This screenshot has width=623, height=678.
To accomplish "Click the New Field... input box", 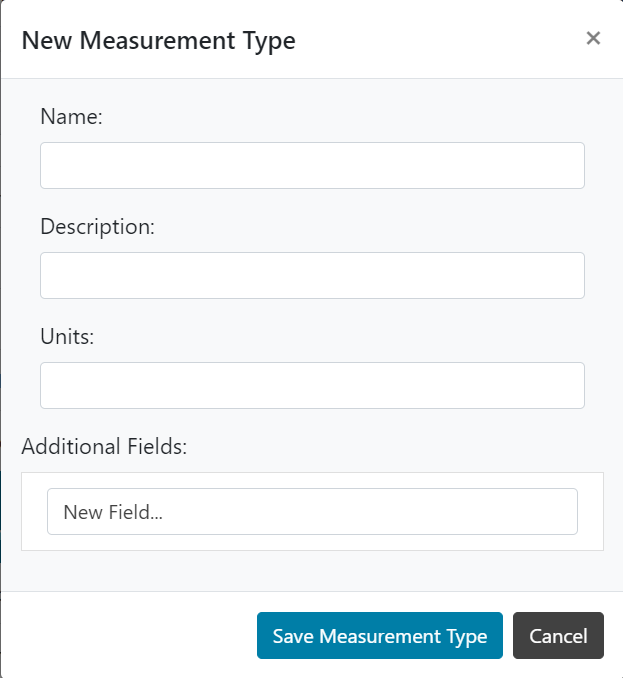I will 312,511.
